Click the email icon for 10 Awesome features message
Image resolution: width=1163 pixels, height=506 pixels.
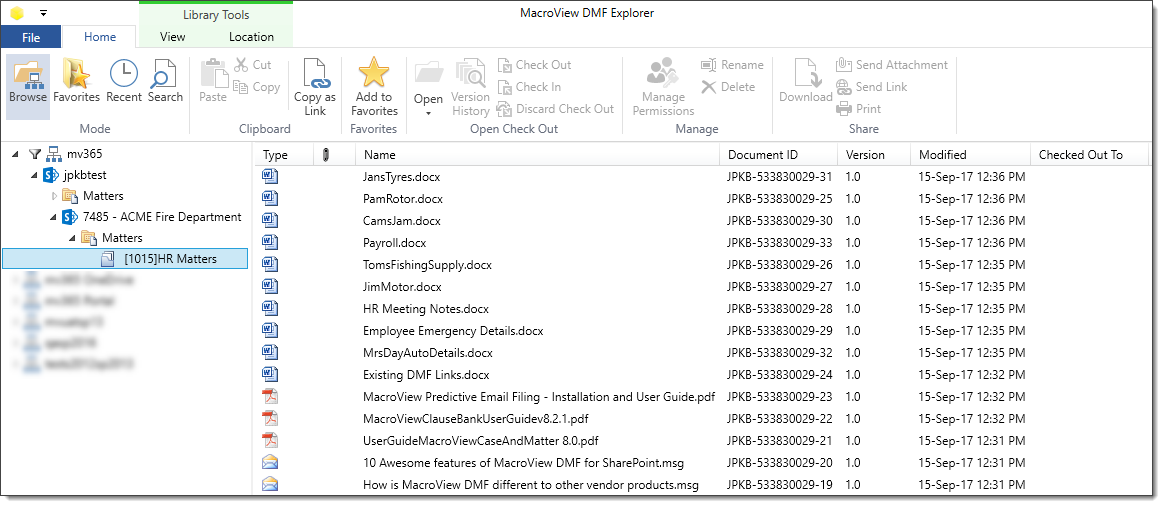270,462
